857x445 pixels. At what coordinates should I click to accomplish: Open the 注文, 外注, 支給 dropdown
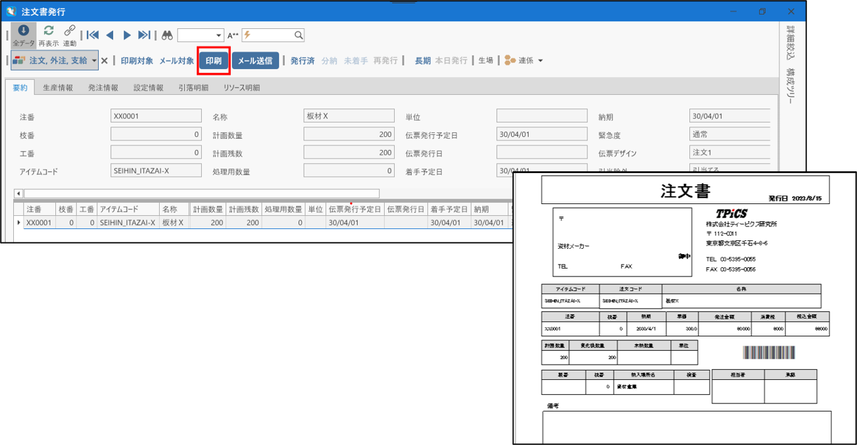pos(95,61)
